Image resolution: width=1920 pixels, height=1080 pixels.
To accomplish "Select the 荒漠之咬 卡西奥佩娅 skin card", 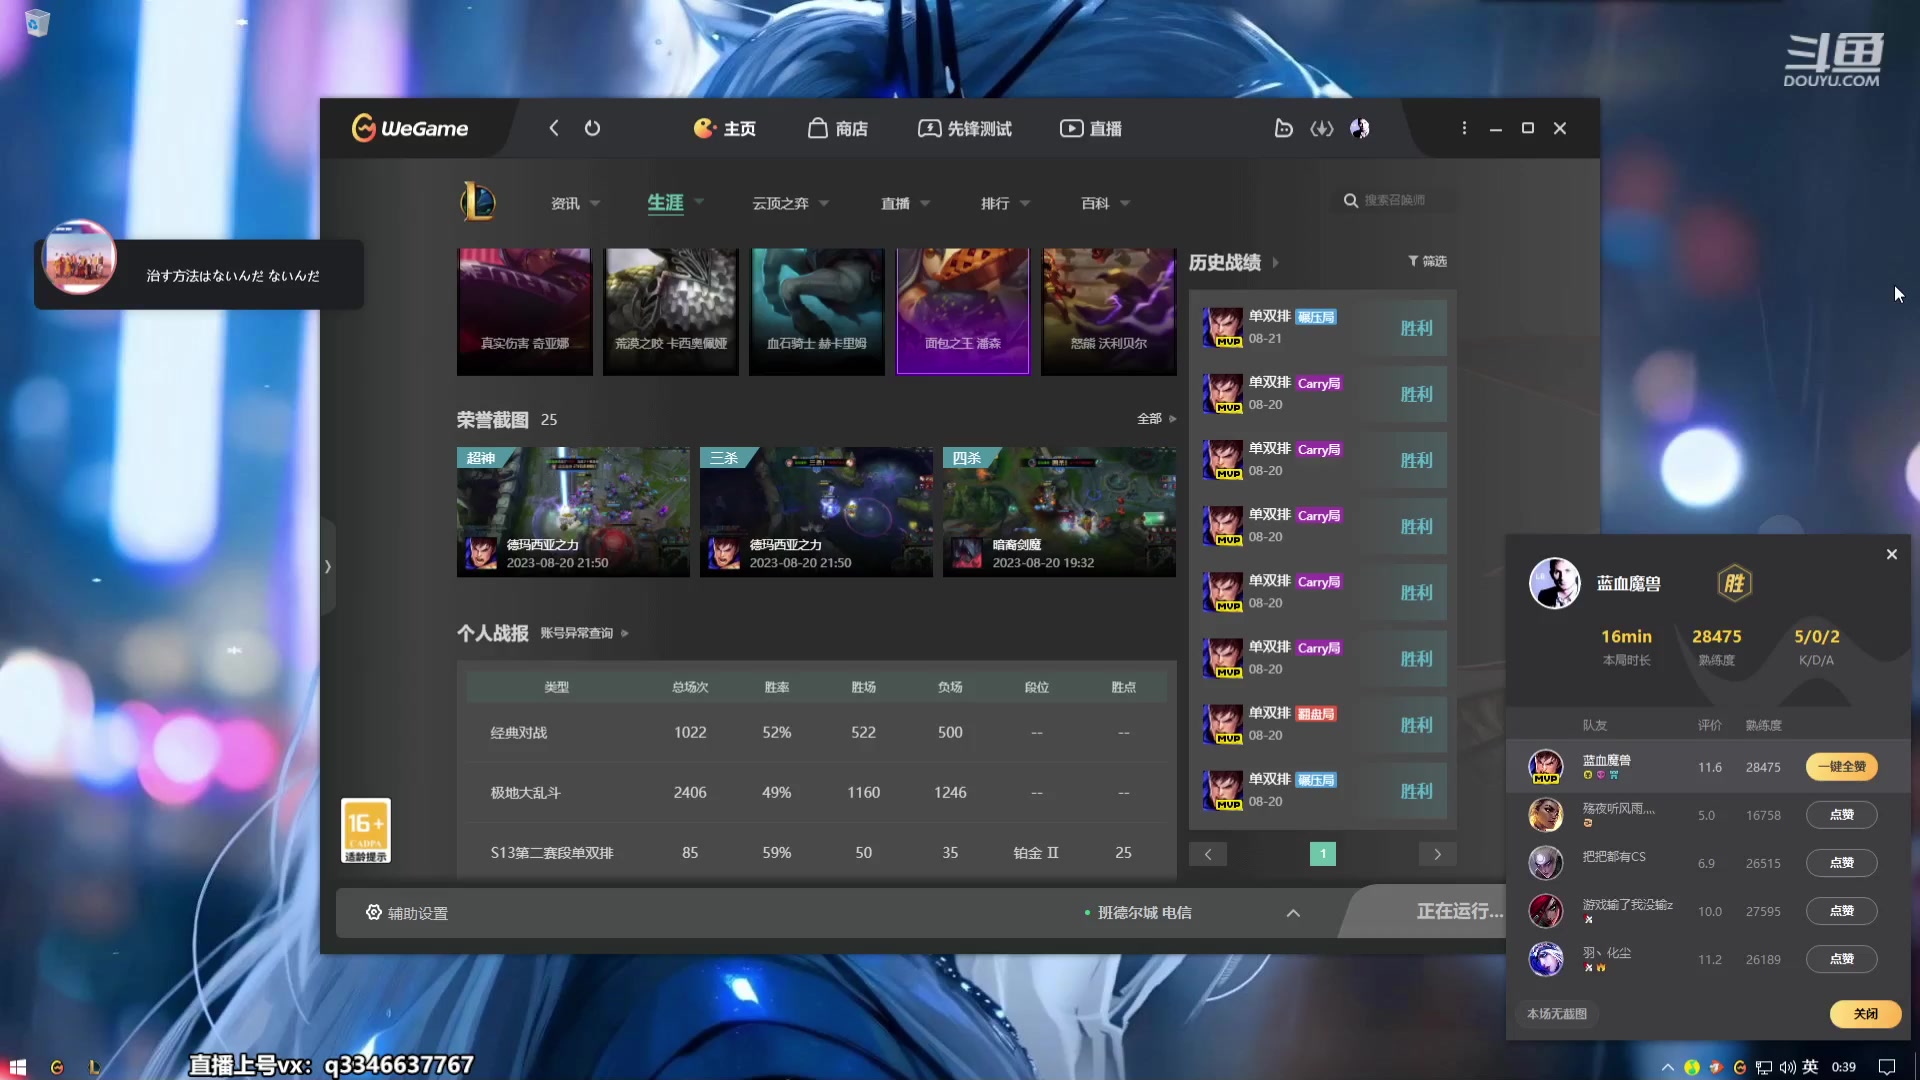I will (x=671, y=311).
